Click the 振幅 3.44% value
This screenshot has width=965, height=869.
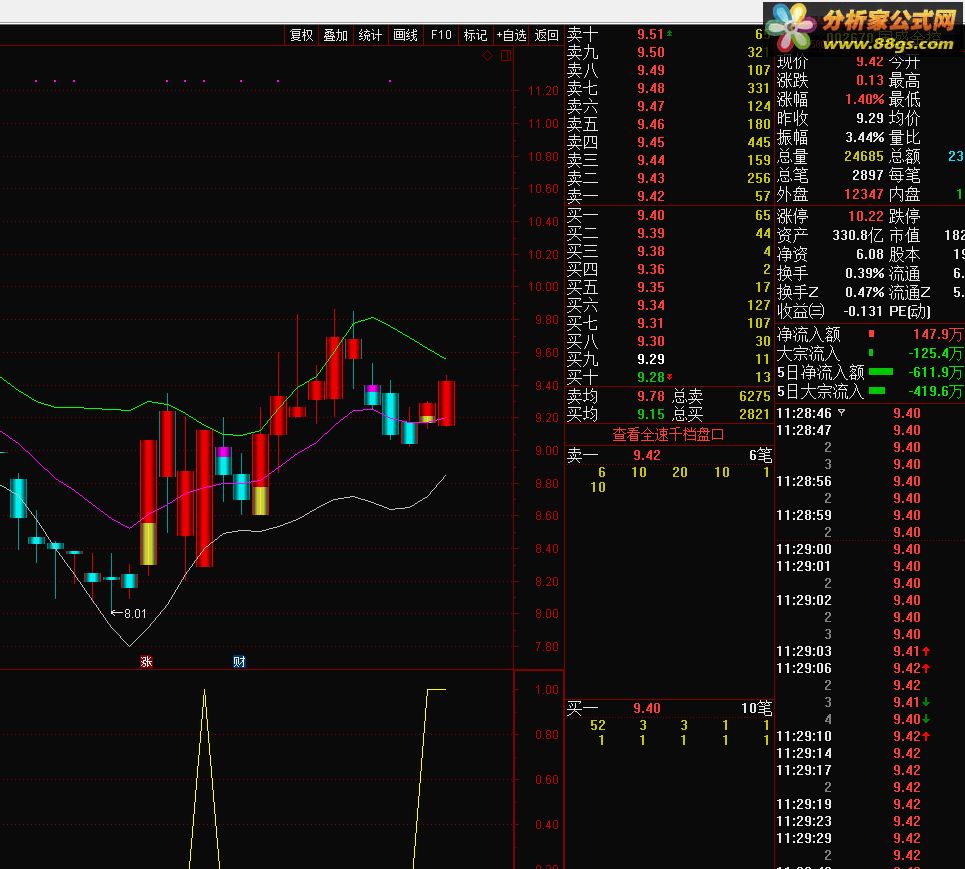pos(864,137)
